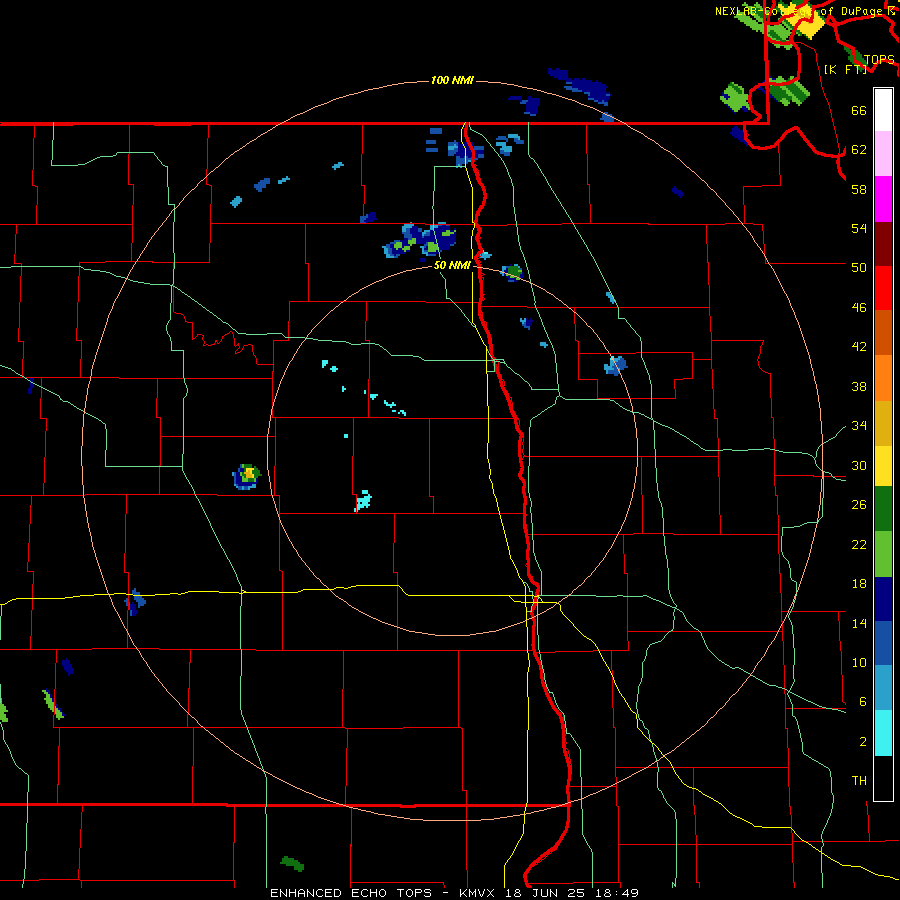Click the "62" legend value
Image resolution: width=900 pixels, height=900 pixels.
(859, 150)
